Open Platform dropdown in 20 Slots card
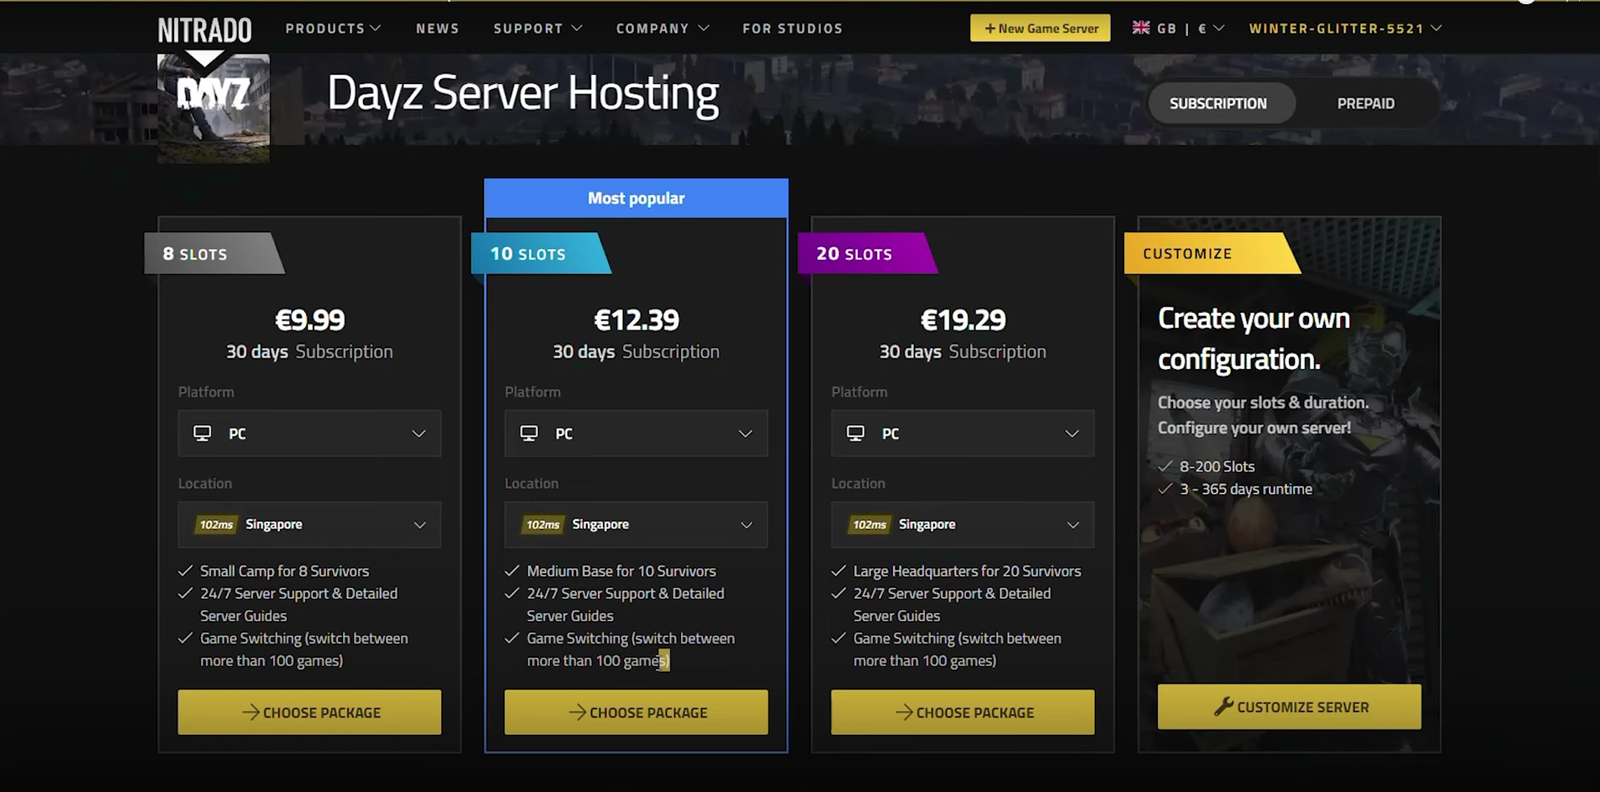The width and height of the screenshot is (1600, 792). (x=963, y=433)
